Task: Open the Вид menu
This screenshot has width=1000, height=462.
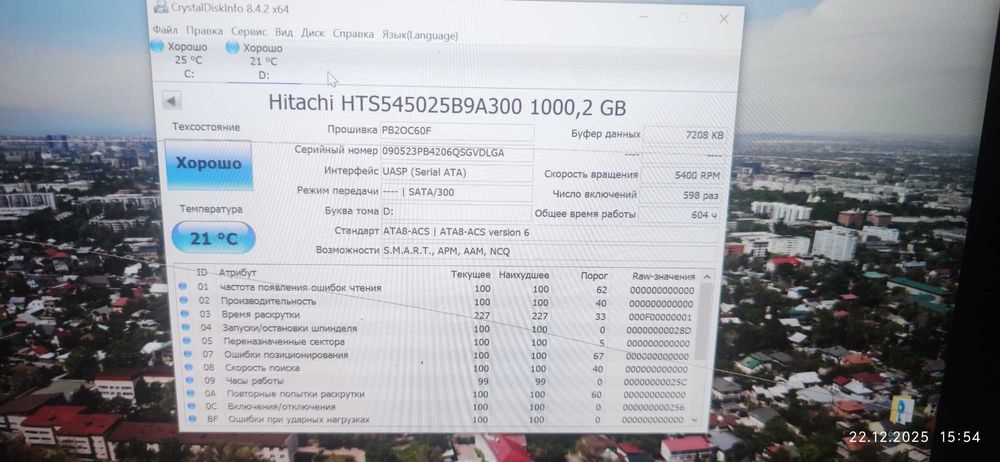Action: (284, 33)
